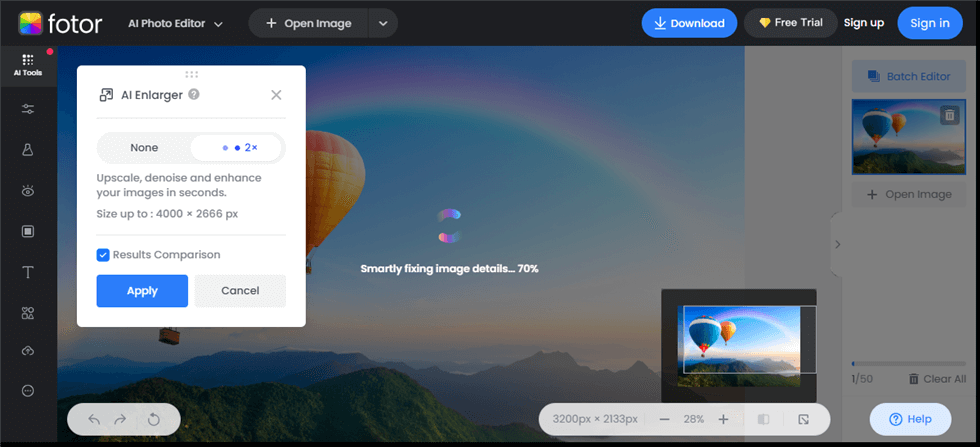Open the arrow dropdown beside Open Image

point(383,24)
